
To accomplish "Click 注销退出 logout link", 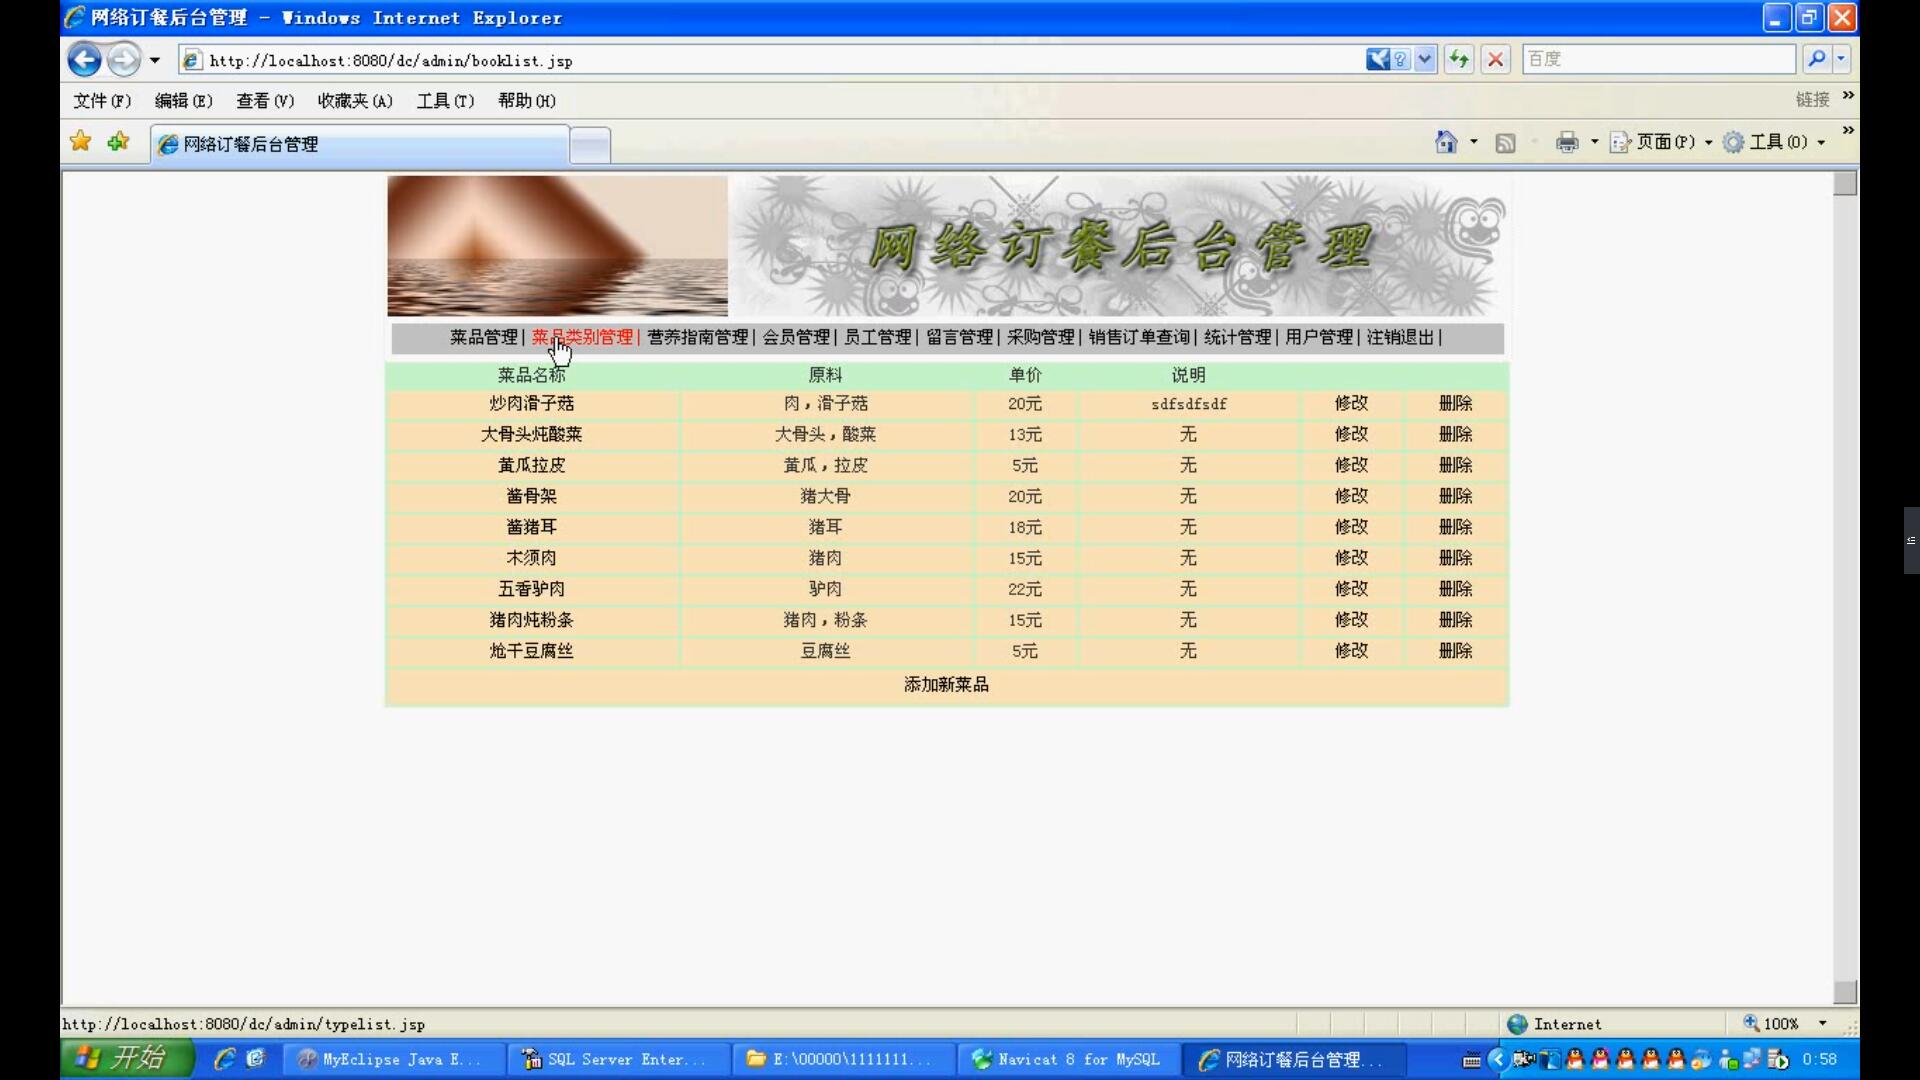I will (1400, 338).
